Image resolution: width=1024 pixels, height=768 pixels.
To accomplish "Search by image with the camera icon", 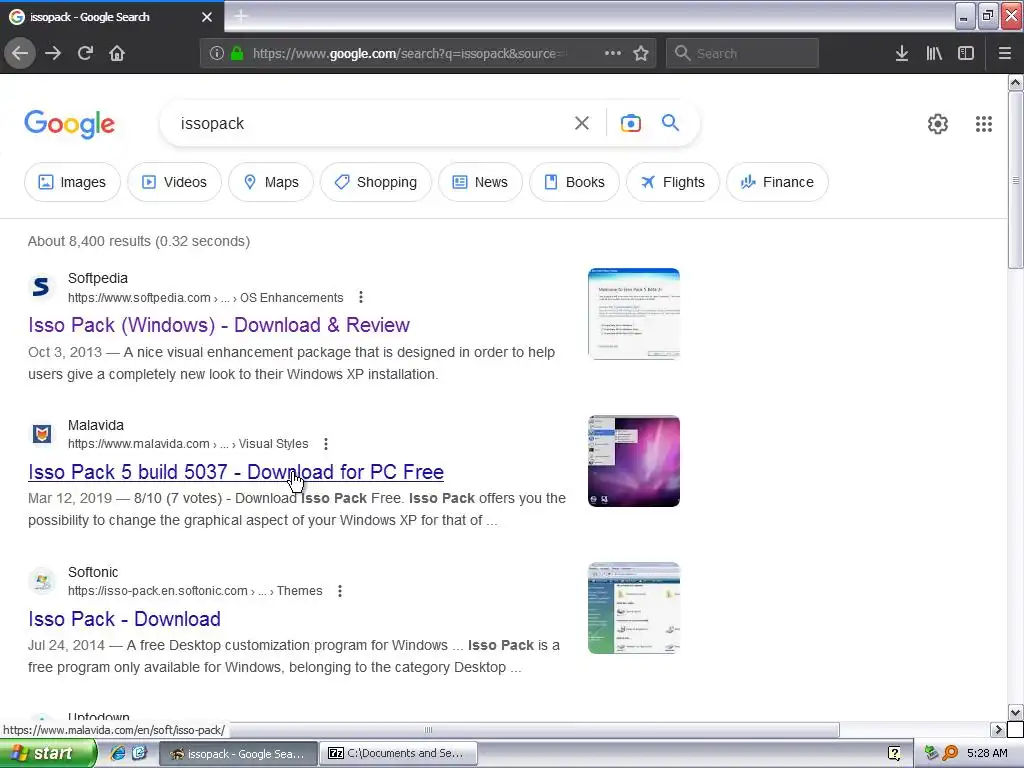I will (631, 123).
